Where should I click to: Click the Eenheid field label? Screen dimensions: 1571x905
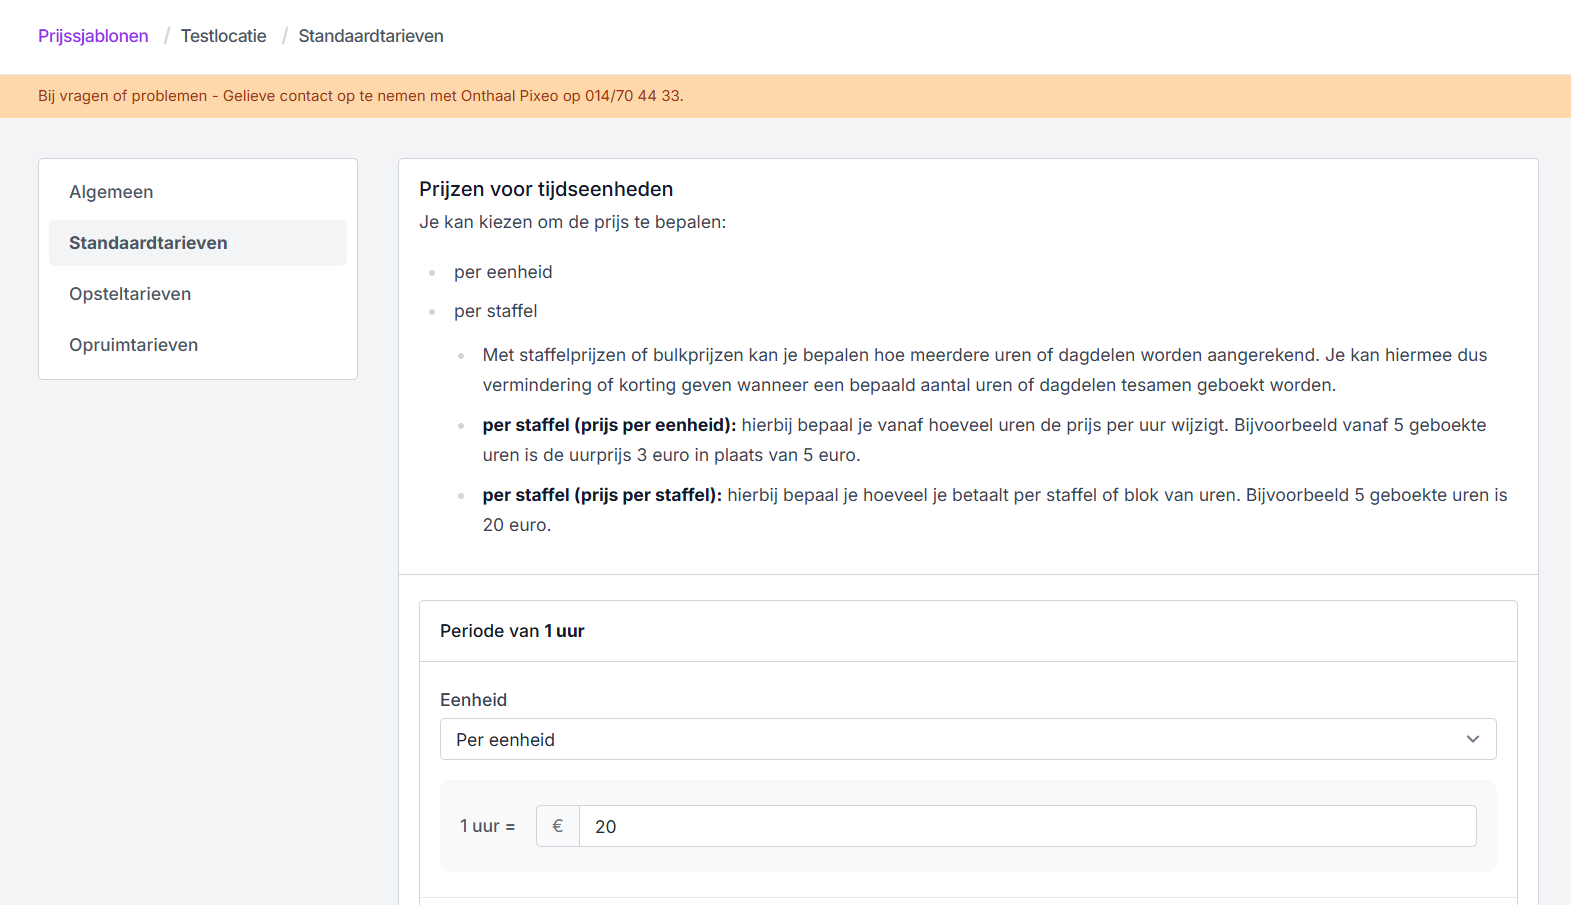[473, 700]
